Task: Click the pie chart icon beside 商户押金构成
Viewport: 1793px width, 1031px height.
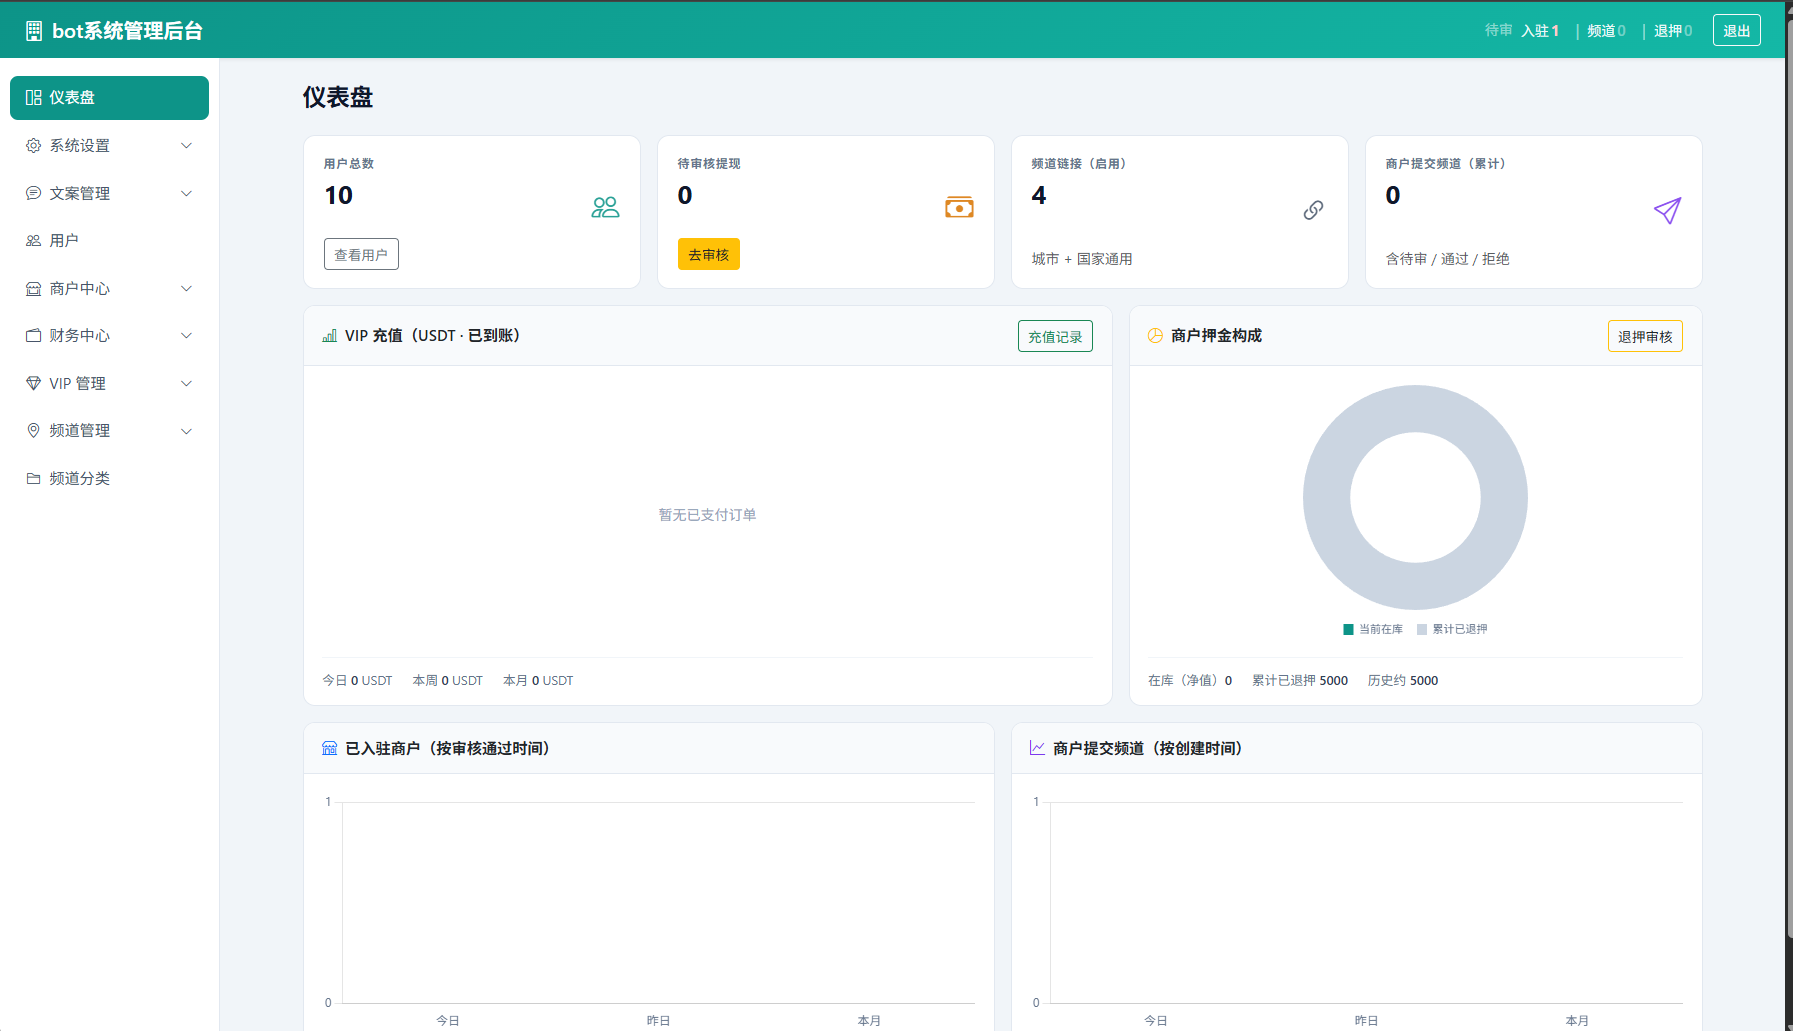Action: click(x=1155, y=336)
